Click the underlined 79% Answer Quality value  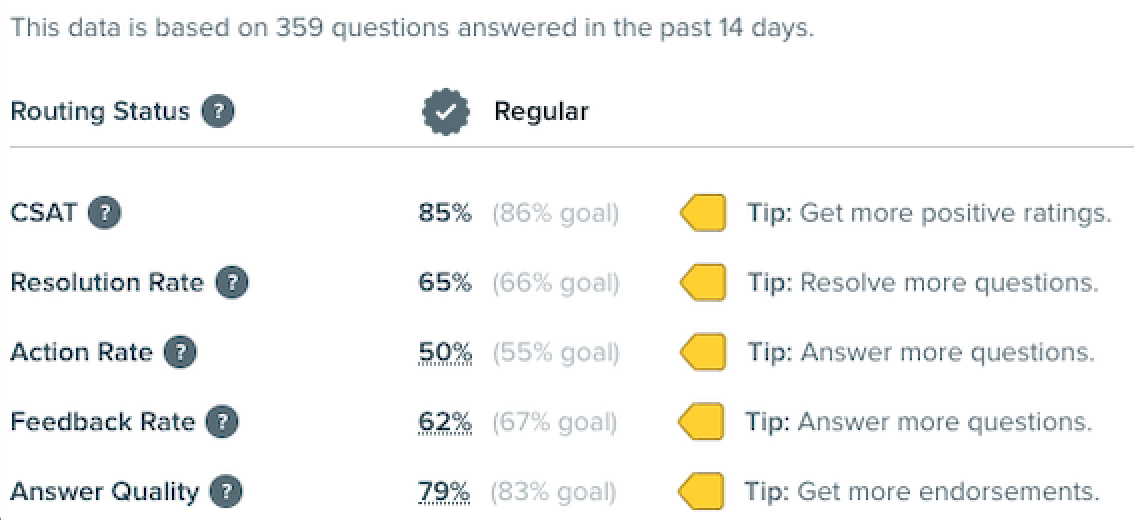[x=444, y=493]
